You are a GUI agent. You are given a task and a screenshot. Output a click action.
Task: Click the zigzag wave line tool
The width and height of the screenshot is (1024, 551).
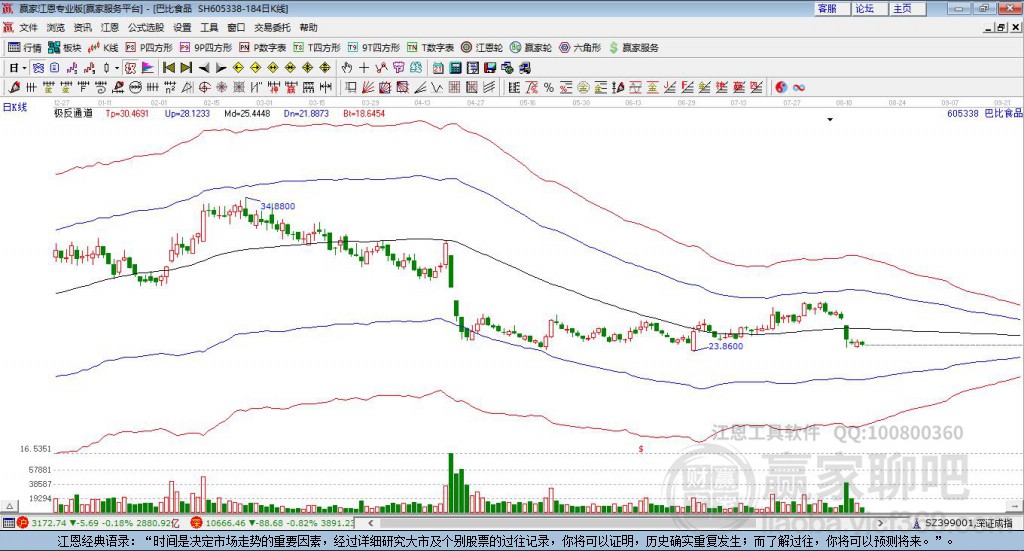click(x=437, y=87)
